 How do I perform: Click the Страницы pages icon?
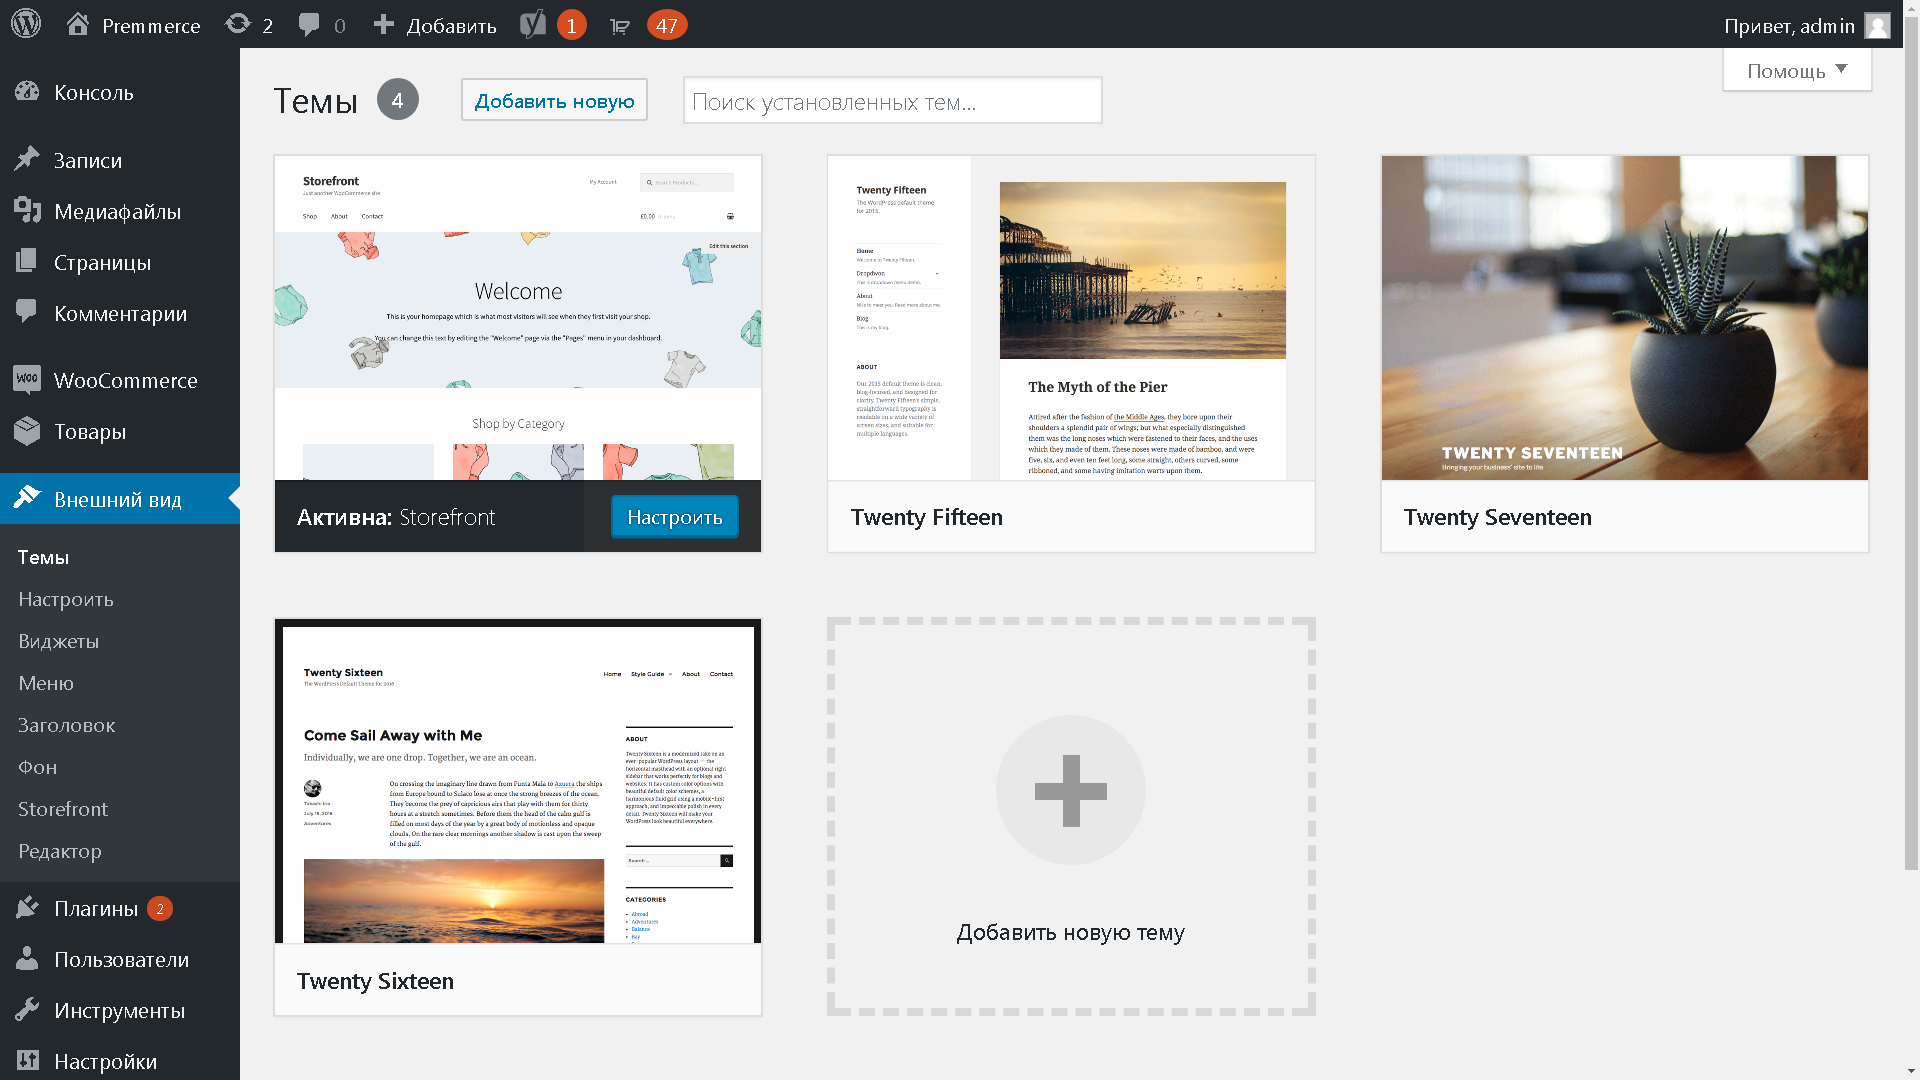[27, 262]
